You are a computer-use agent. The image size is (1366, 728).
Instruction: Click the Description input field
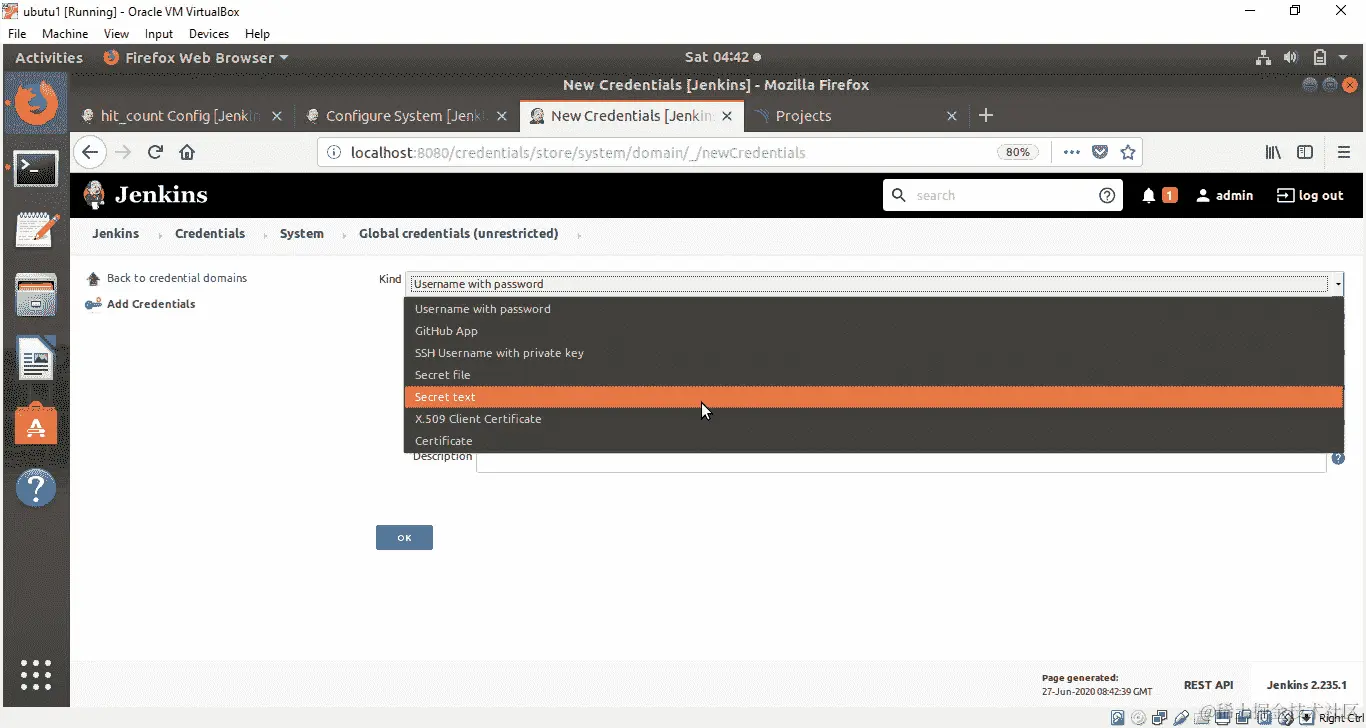pos(901,461)
